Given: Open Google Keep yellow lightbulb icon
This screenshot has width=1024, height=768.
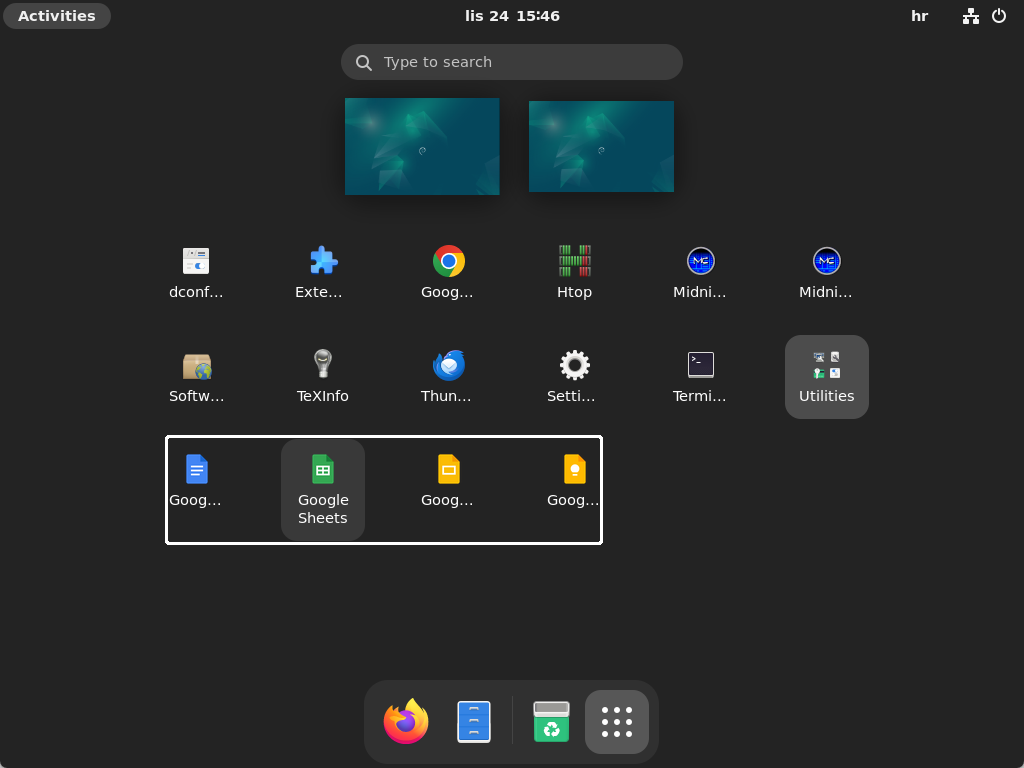Looking at the screenshot, I should tap(575, 481).
